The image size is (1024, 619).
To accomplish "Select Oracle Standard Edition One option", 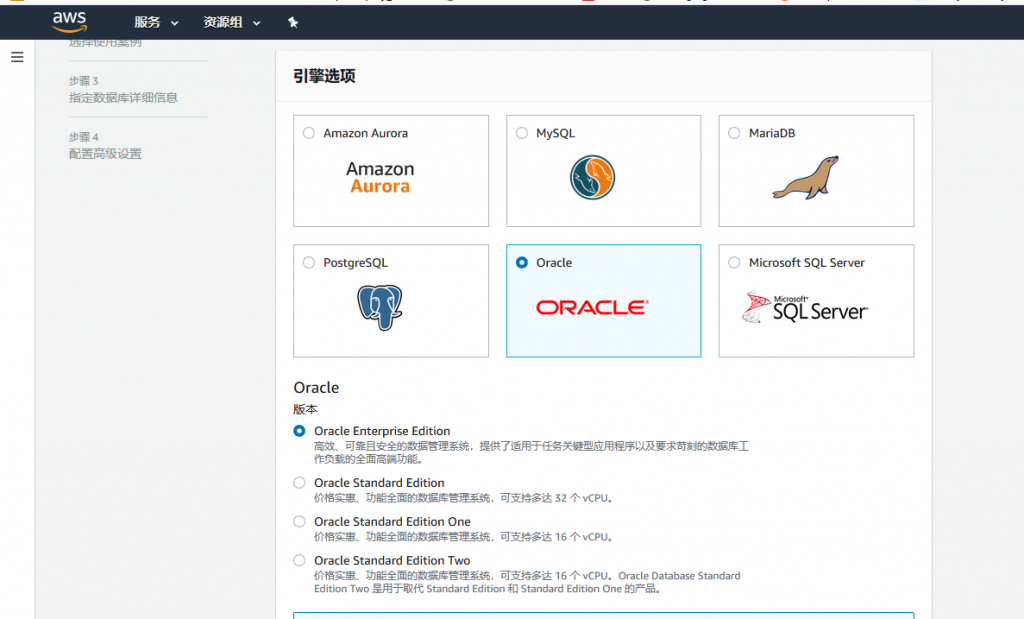I will pos(299,521).
